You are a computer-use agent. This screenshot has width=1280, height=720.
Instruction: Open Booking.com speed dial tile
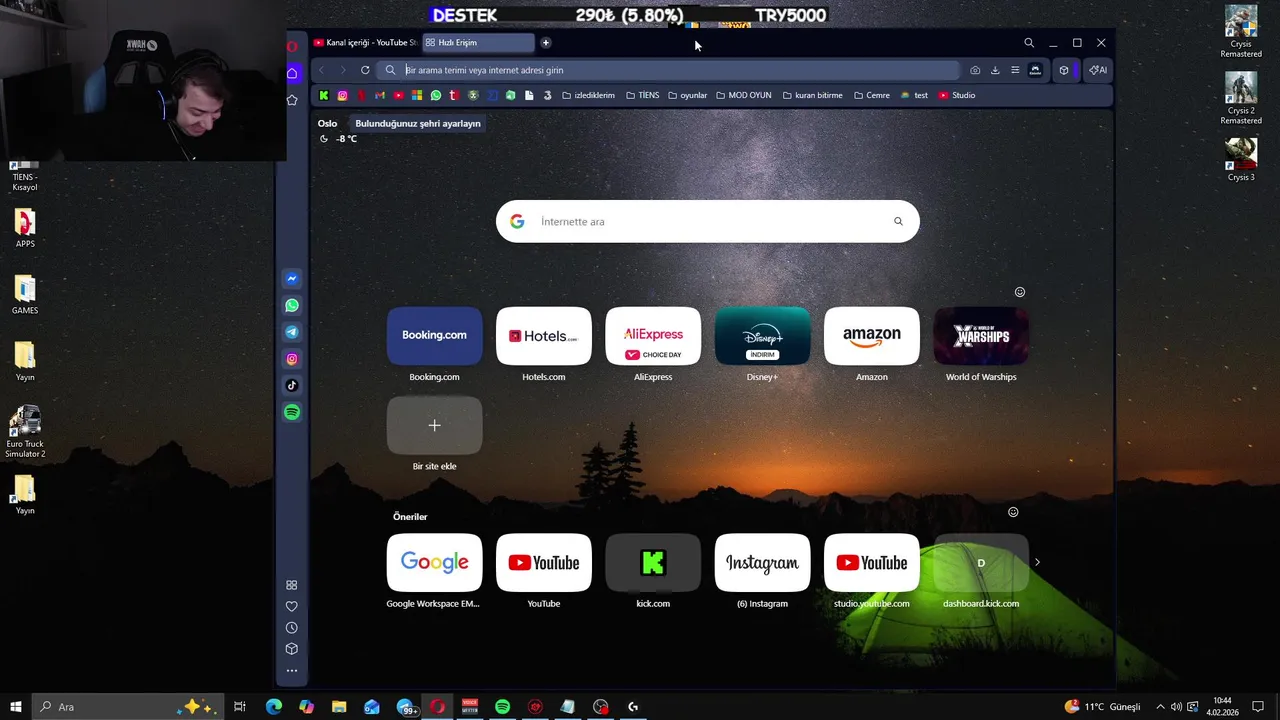[x=434, y=336]
